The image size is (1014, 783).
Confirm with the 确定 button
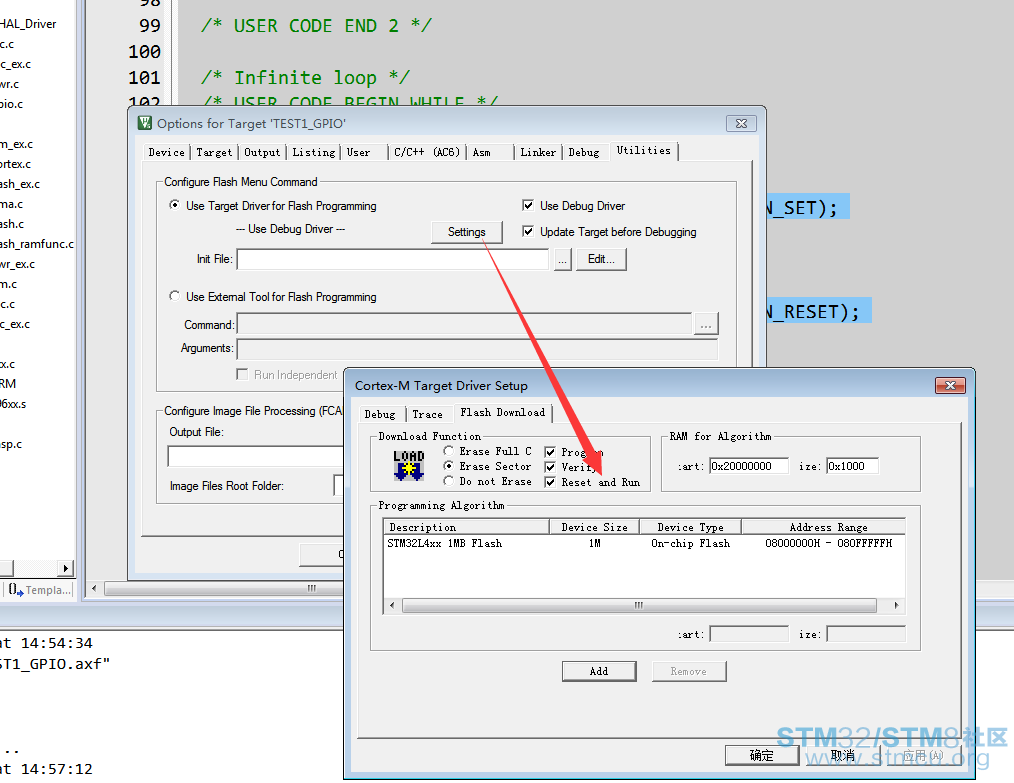coord(761,755)
